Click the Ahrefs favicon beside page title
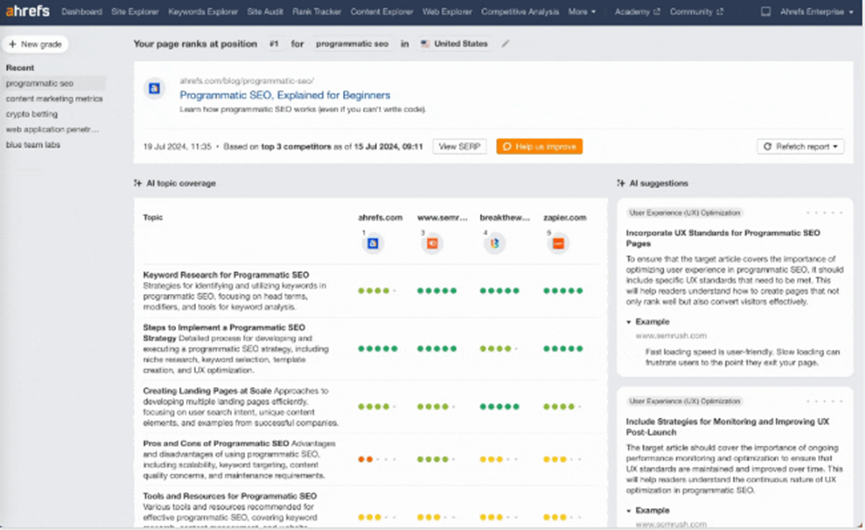The image size is (865, 530). 154,88
